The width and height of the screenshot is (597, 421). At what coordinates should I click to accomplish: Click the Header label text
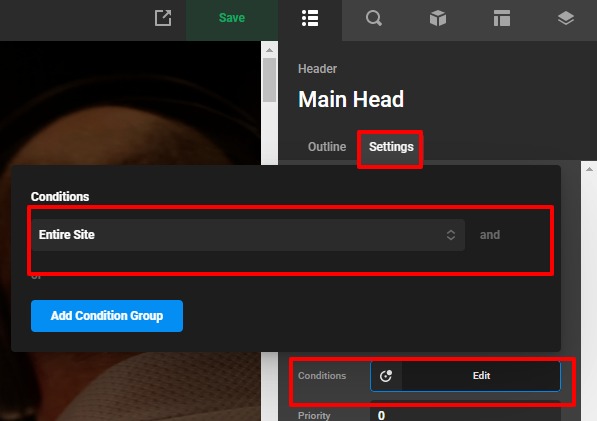tap(317, 69)
